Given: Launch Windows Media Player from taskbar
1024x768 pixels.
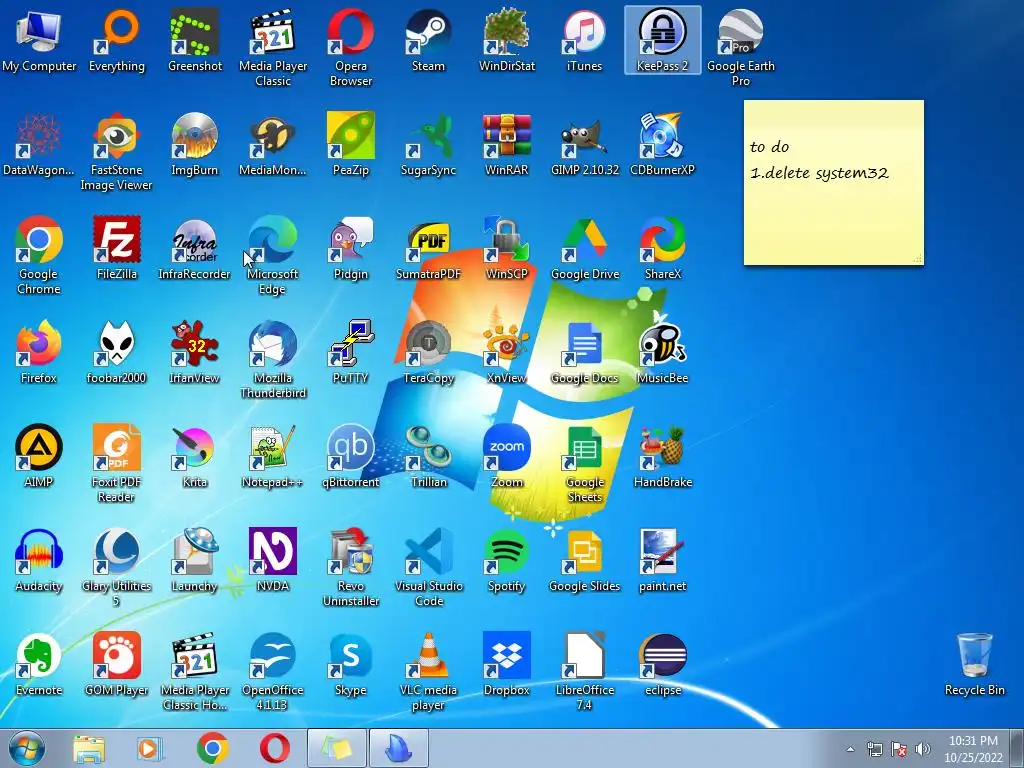Looking at the screenshot, I should point(150,748).
